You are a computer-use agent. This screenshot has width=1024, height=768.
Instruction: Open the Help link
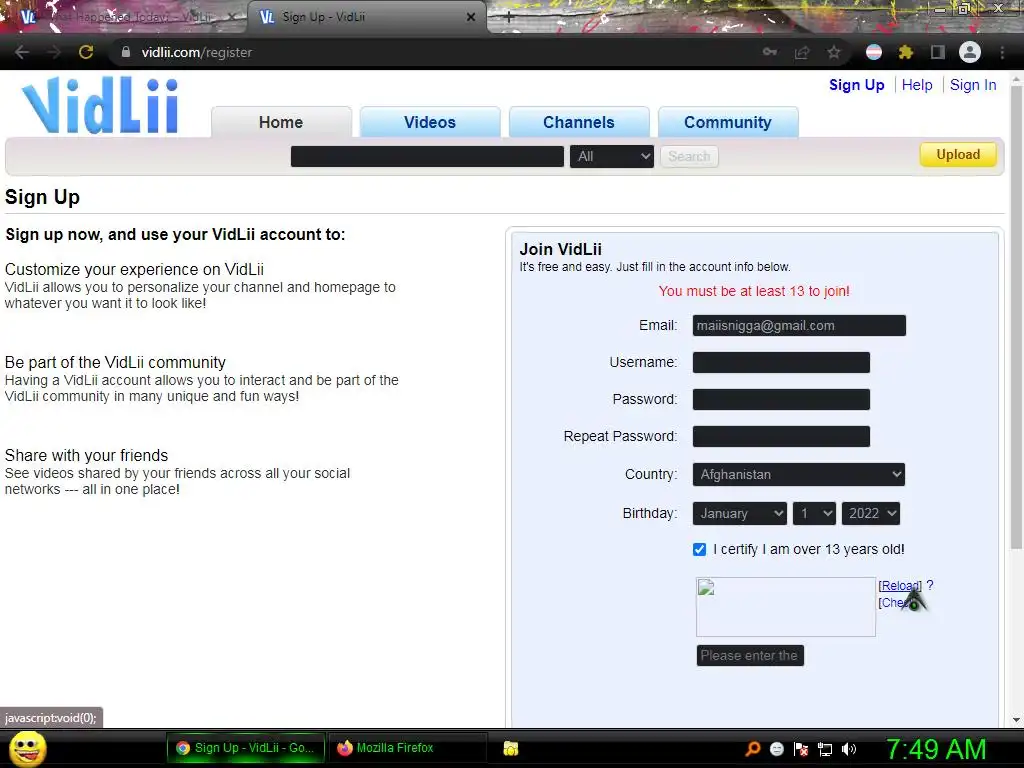click(x=917, y=85)
